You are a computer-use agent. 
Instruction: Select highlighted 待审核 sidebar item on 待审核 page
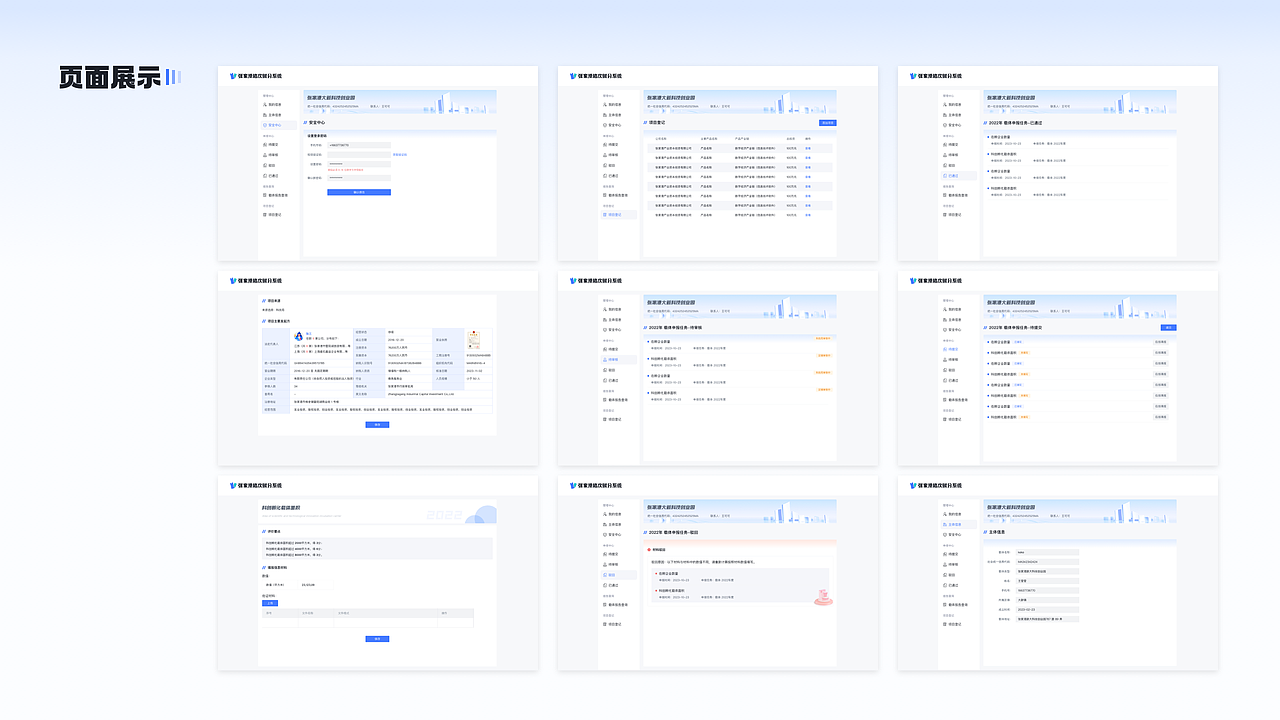coord(619,360)
